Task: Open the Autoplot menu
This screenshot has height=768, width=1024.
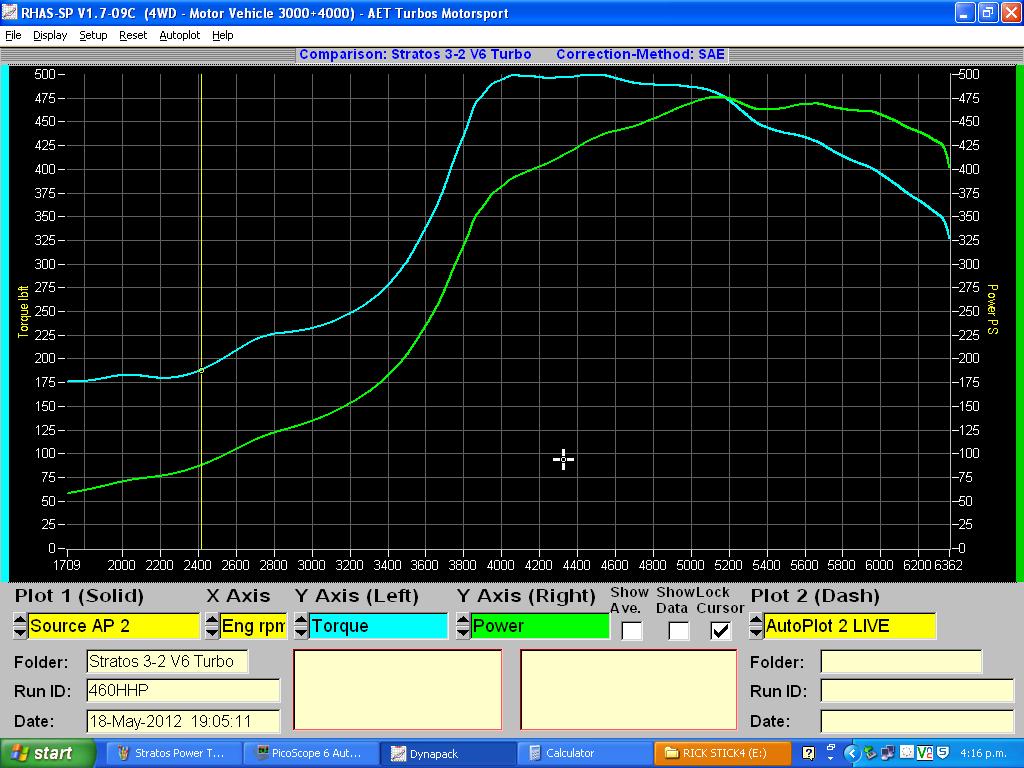Action: coord(179,35)
